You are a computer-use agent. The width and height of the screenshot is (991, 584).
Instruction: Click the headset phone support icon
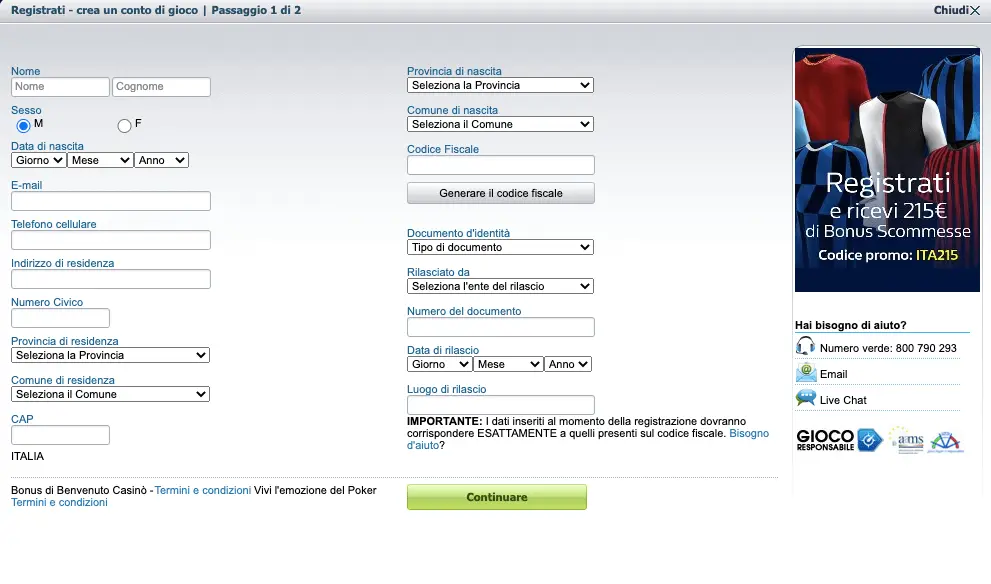[805, 346]
